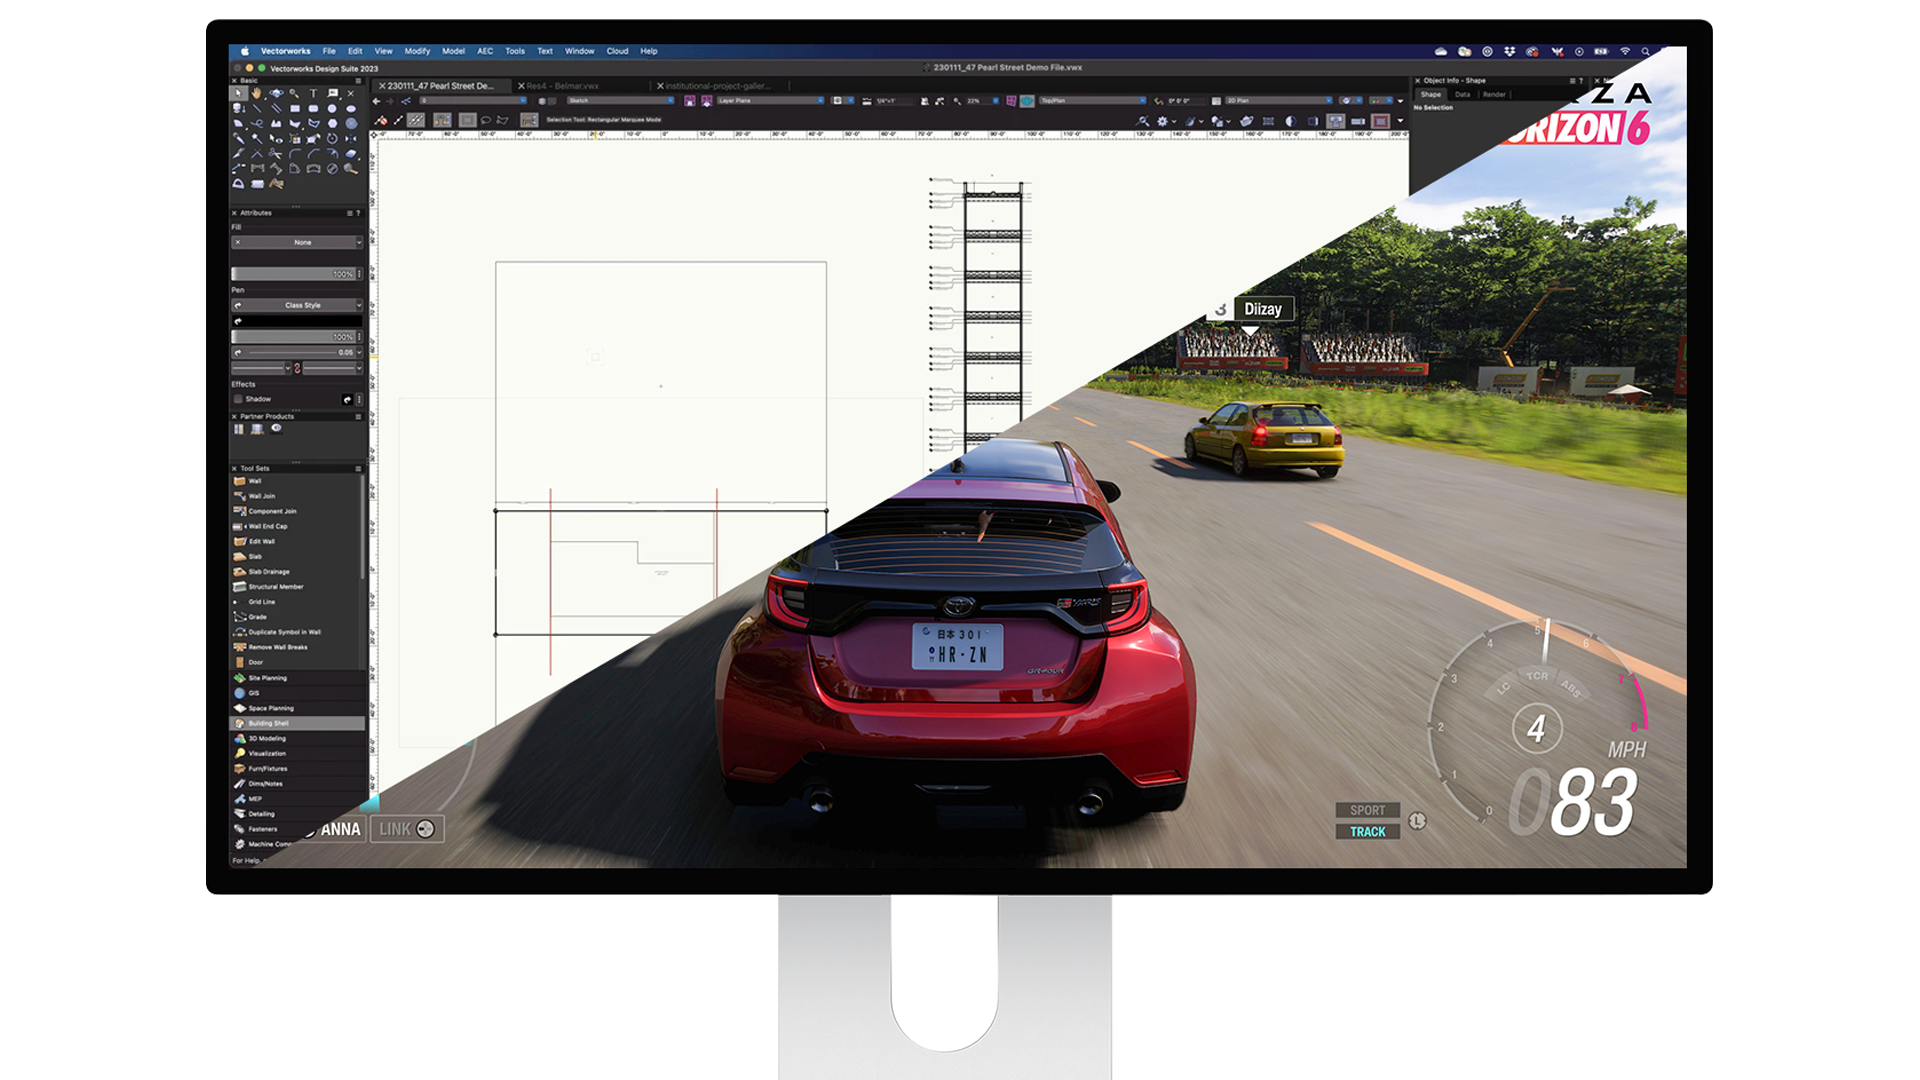Open the Apple menu
This screenshot has height=1080, width=1920.
[x=244, y=51]
